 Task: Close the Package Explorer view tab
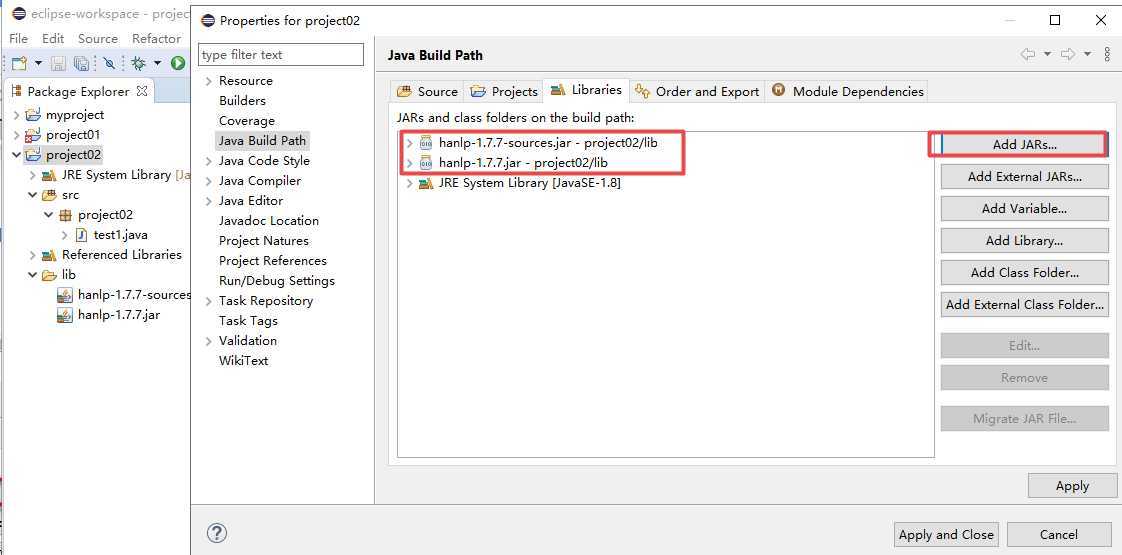pyautogui.click(x=142, y=91)
